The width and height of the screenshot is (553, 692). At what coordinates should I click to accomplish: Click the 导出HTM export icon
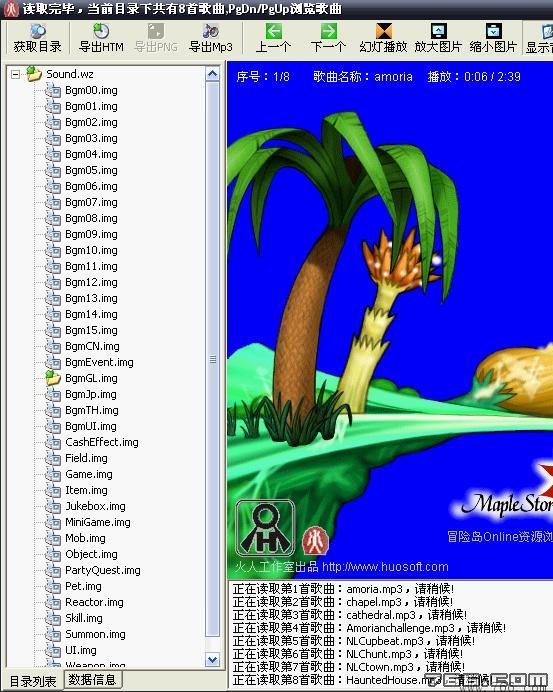tap(101, 38)
